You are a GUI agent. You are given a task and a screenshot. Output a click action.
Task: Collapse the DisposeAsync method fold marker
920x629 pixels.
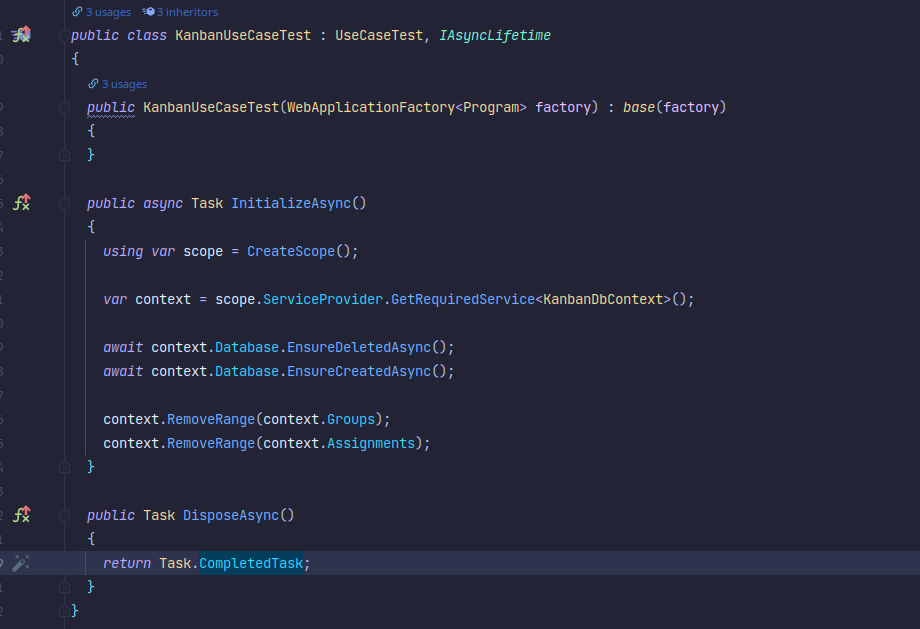[x=64, y=516]
